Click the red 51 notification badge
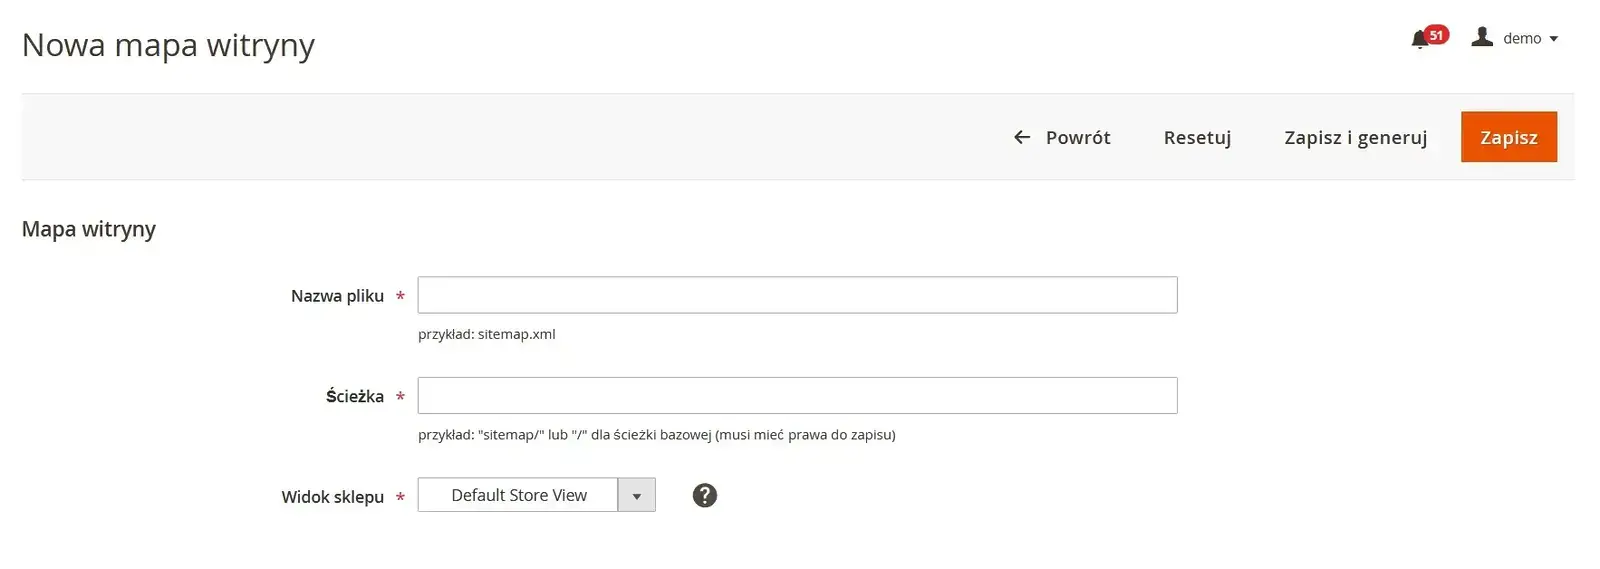Image resolution: width=1600 pixels, height=569 pixels. click(1436, 35)
